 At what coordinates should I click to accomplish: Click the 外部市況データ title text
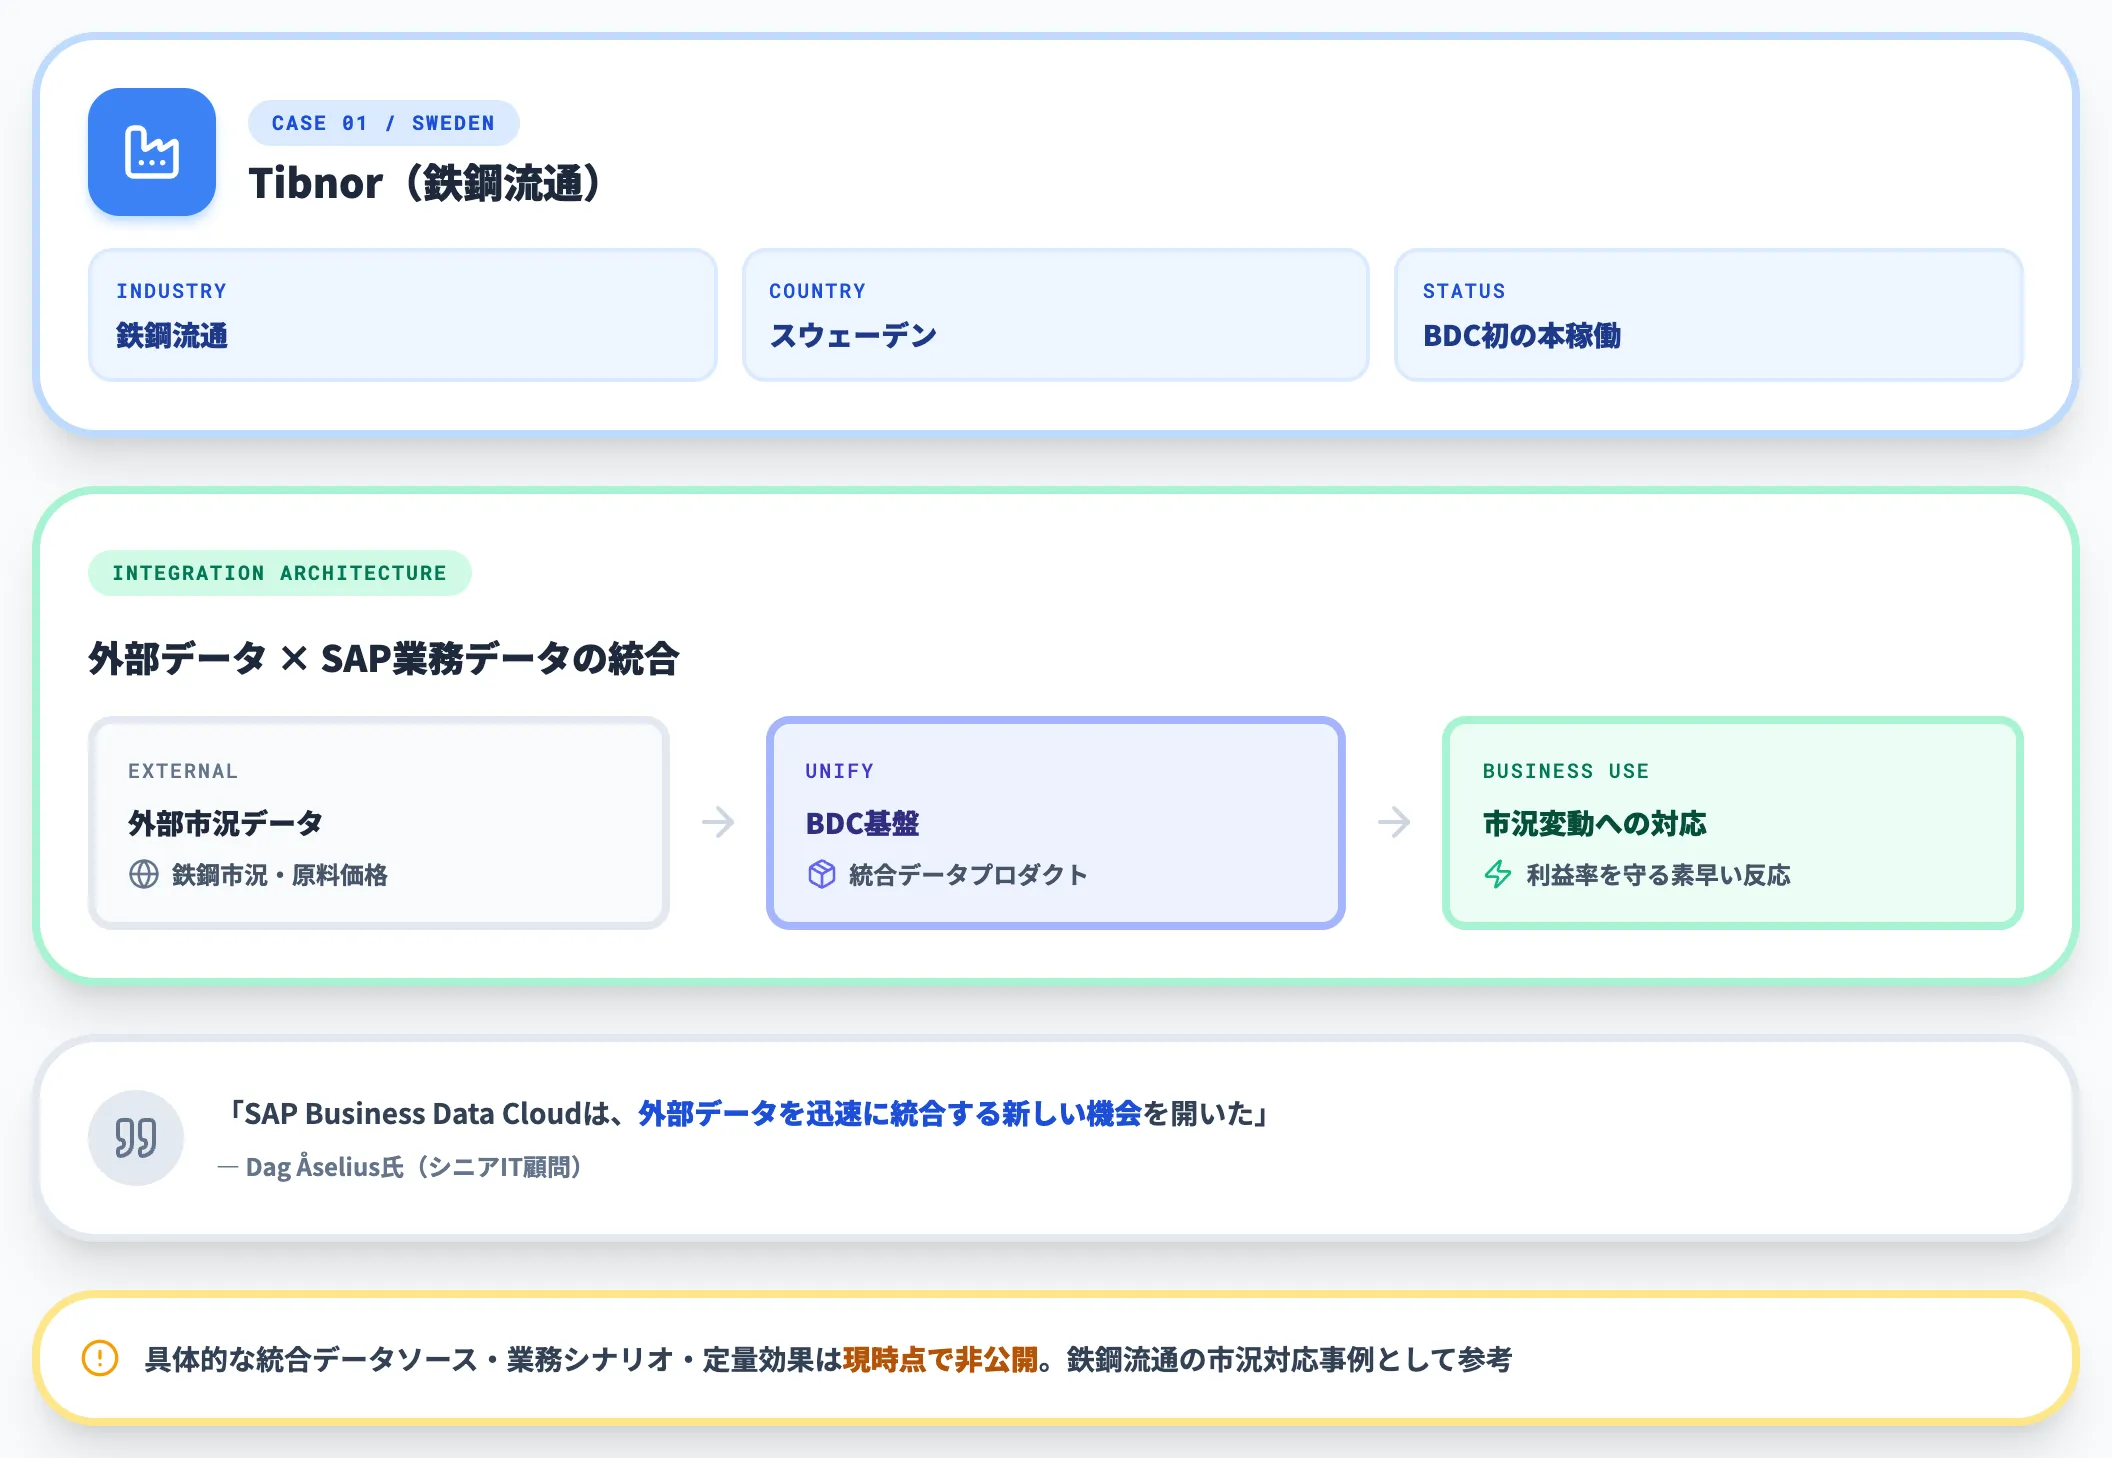tap(226, 823)
